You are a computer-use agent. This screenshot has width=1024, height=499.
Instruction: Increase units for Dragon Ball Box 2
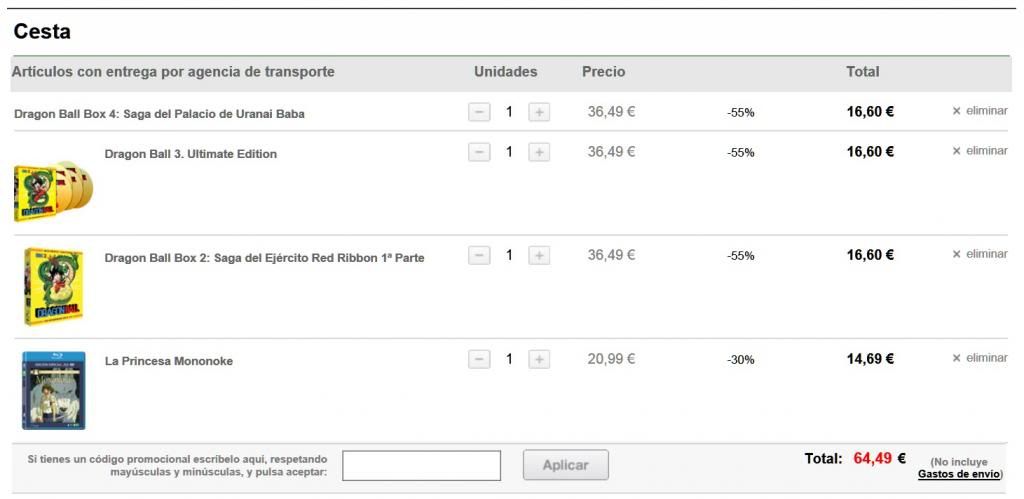pyautogui.click(x=539, y=255)
